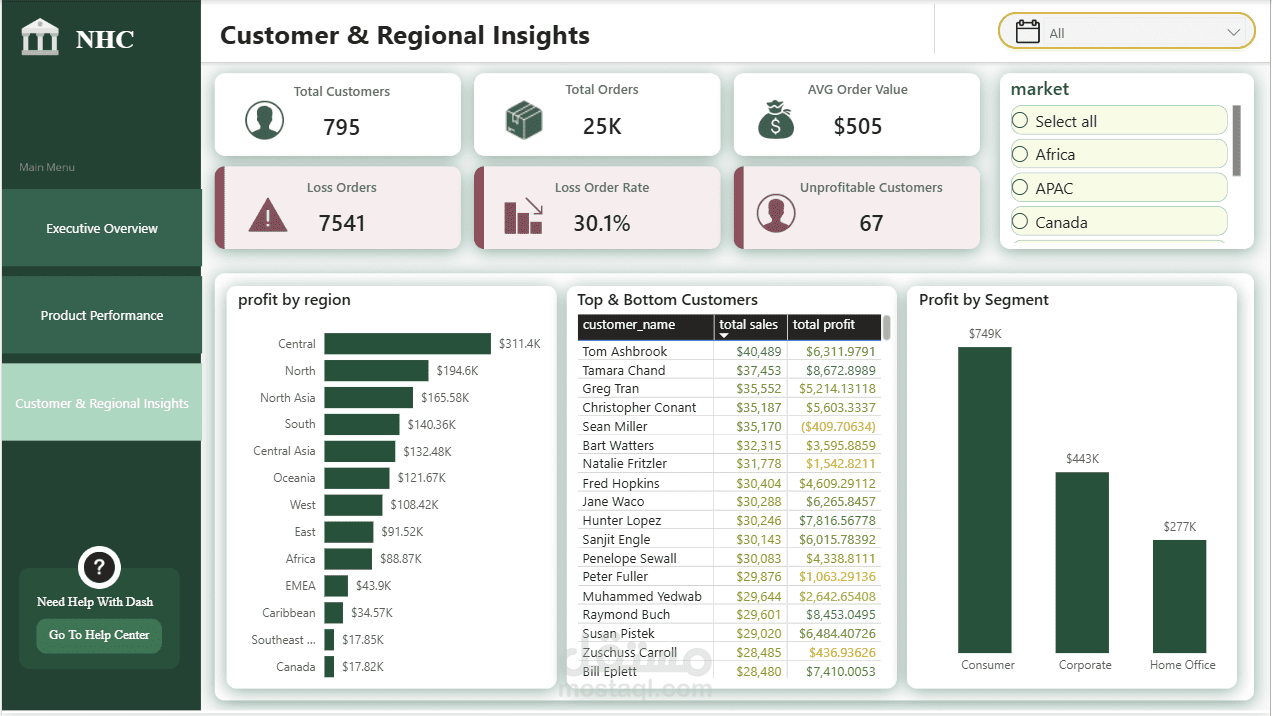Click the AVG Order Value $505
The image size is (1272, 716).
[x=858, y=125]
